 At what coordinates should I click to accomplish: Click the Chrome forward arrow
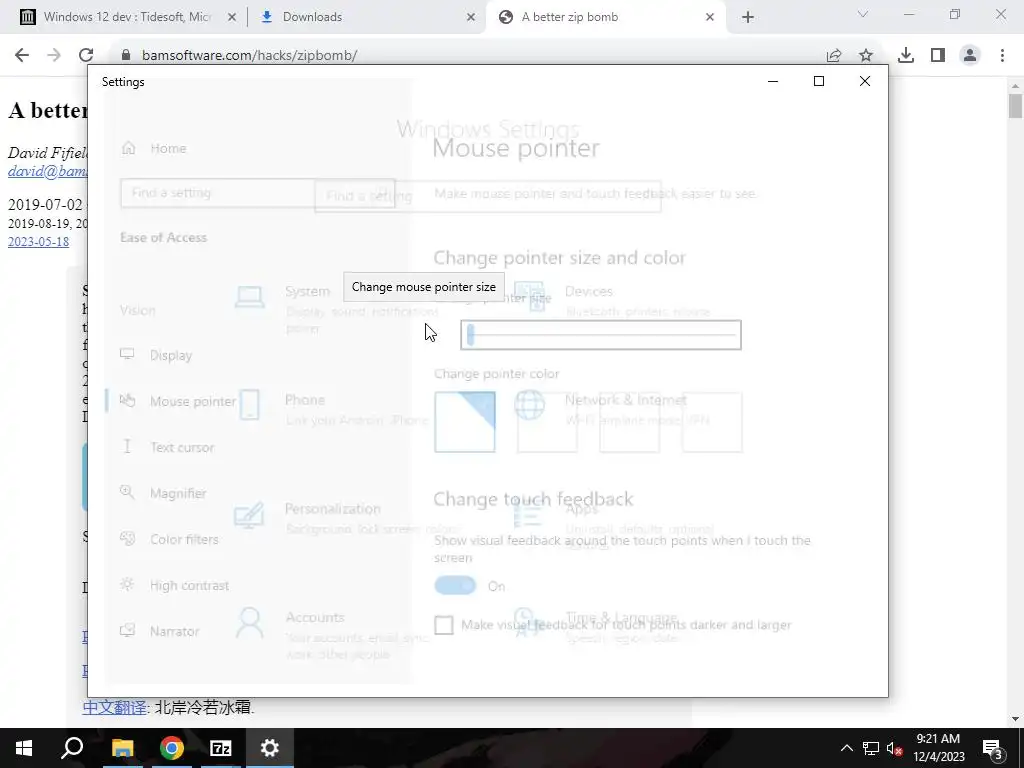[54, 55]
